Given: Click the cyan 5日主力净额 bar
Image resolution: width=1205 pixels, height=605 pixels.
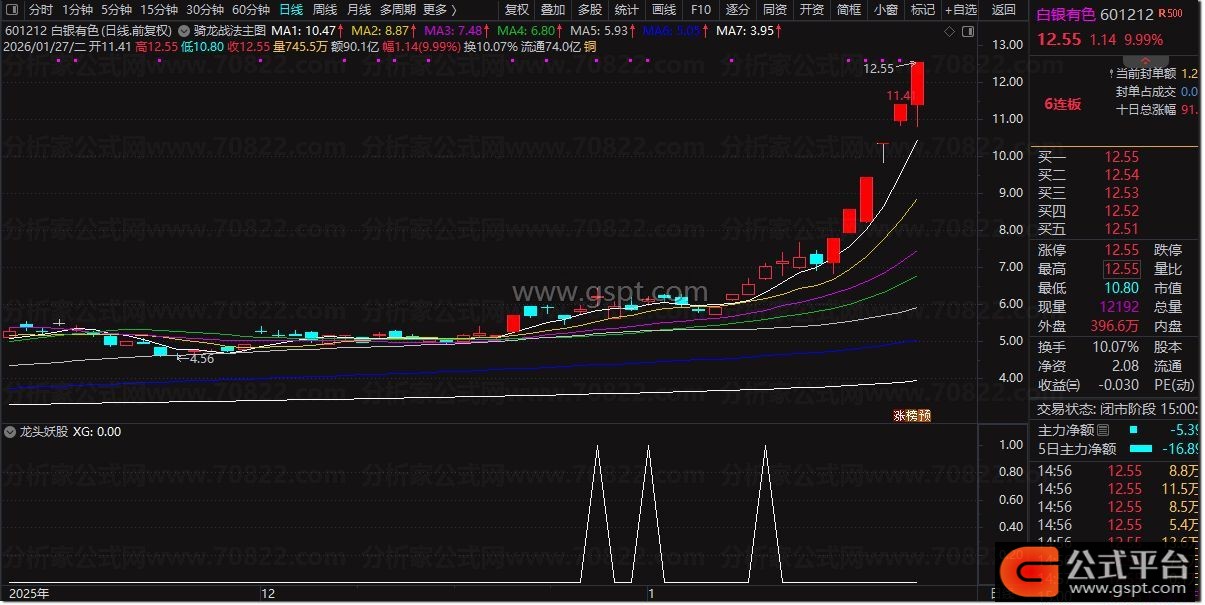Looking at the screenshot, I should pos(1141,449).
